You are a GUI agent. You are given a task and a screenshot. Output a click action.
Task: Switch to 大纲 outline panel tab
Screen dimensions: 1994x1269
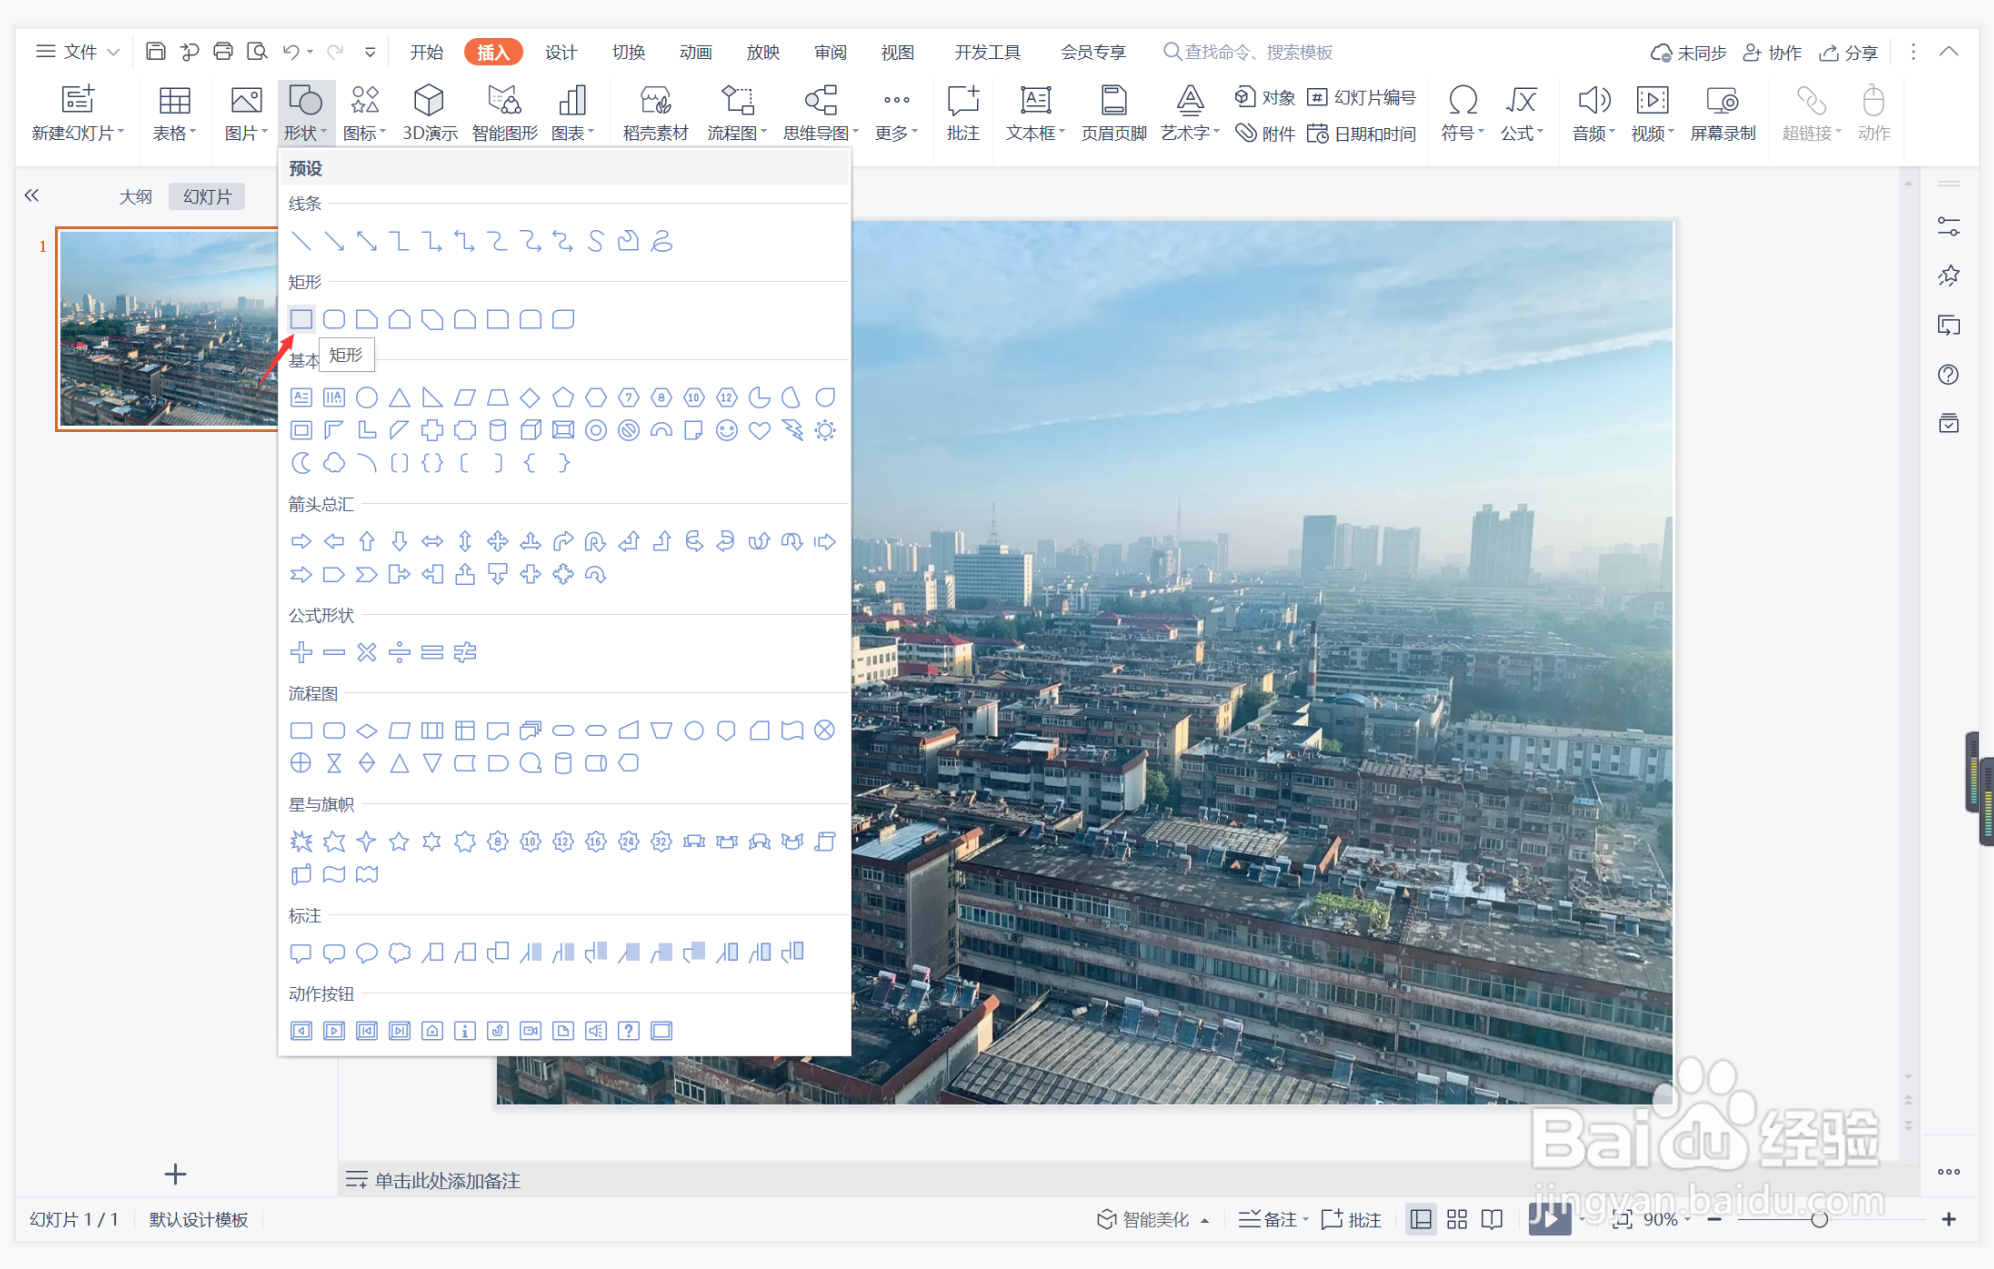point(136,196)
